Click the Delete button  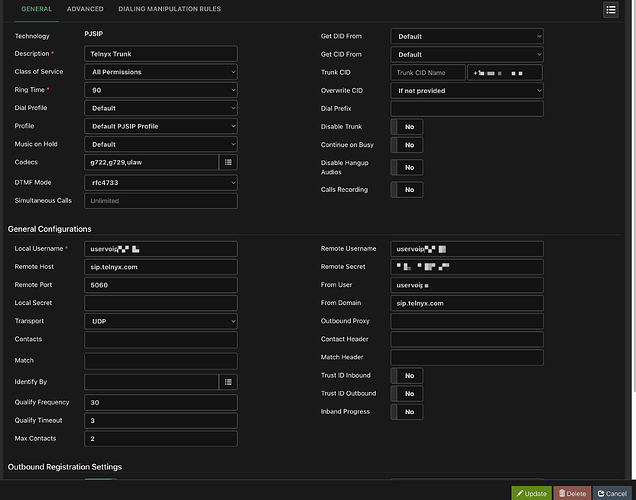[x=572, y=493]
